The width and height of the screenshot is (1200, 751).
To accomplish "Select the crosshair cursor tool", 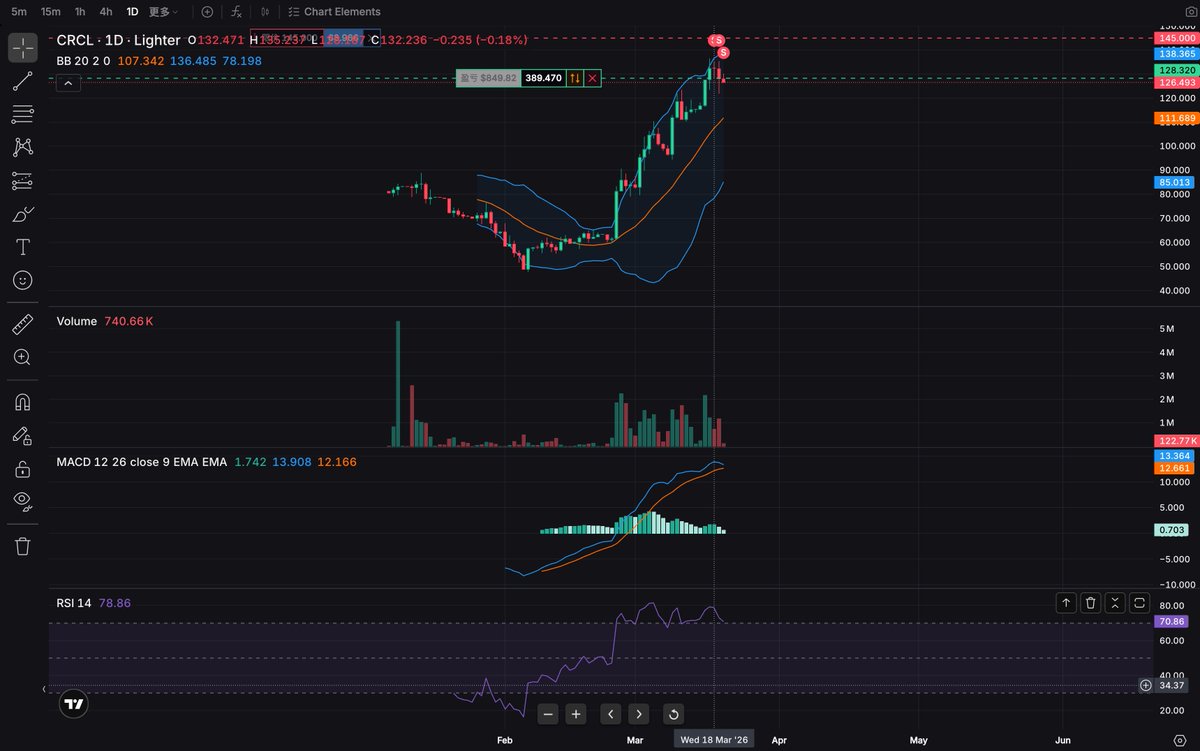I will [22, 47].
